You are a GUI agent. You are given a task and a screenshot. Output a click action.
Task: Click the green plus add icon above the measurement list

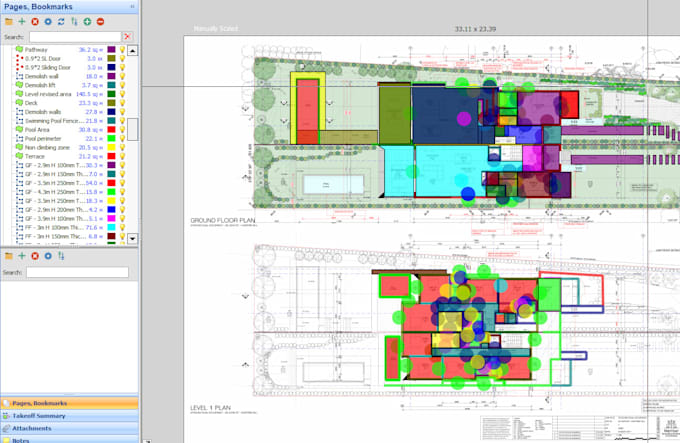[22, 22]
